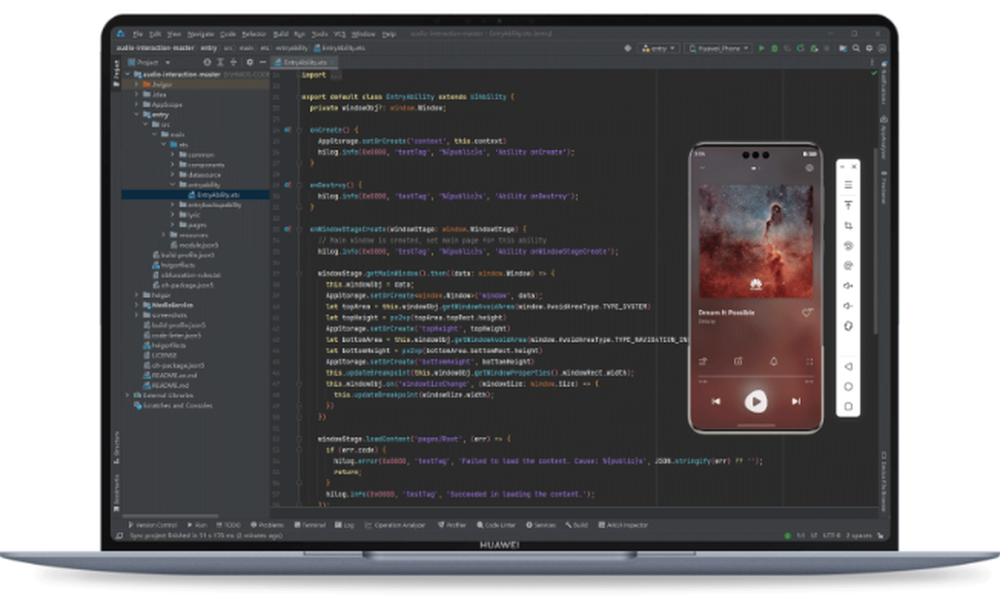Click the build hammer icon left of entry dropdown
This screenshot has width=1000, height=612.
coord(628,48)
